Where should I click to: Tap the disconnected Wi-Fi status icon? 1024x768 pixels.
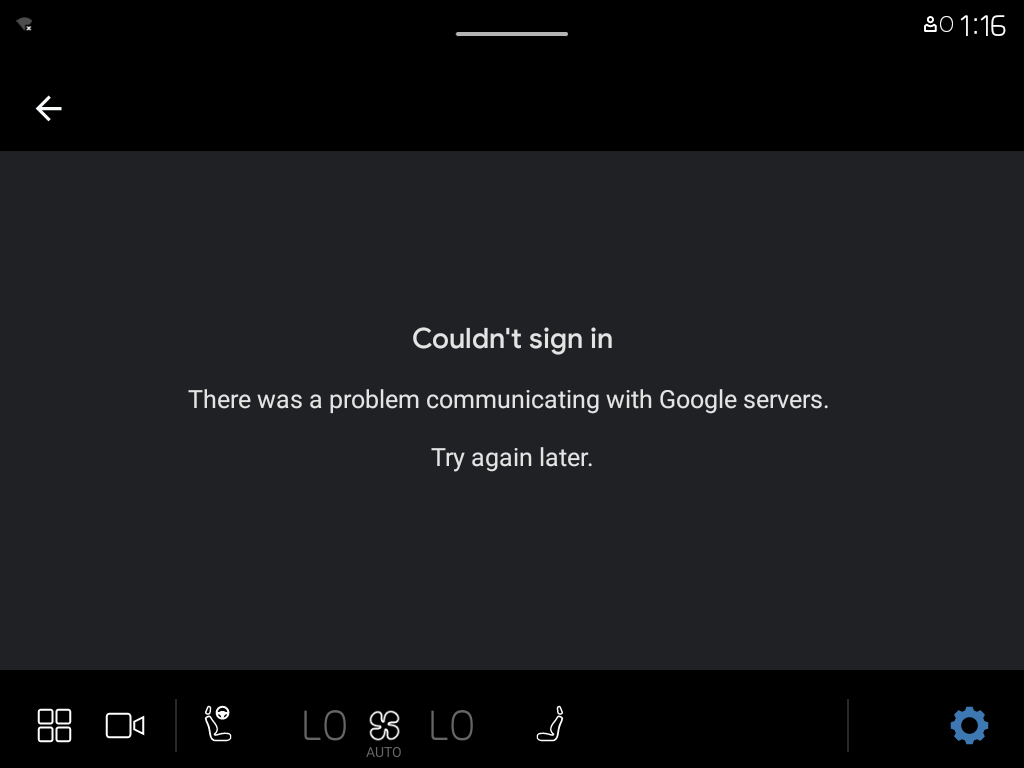[x=24, y=24]
